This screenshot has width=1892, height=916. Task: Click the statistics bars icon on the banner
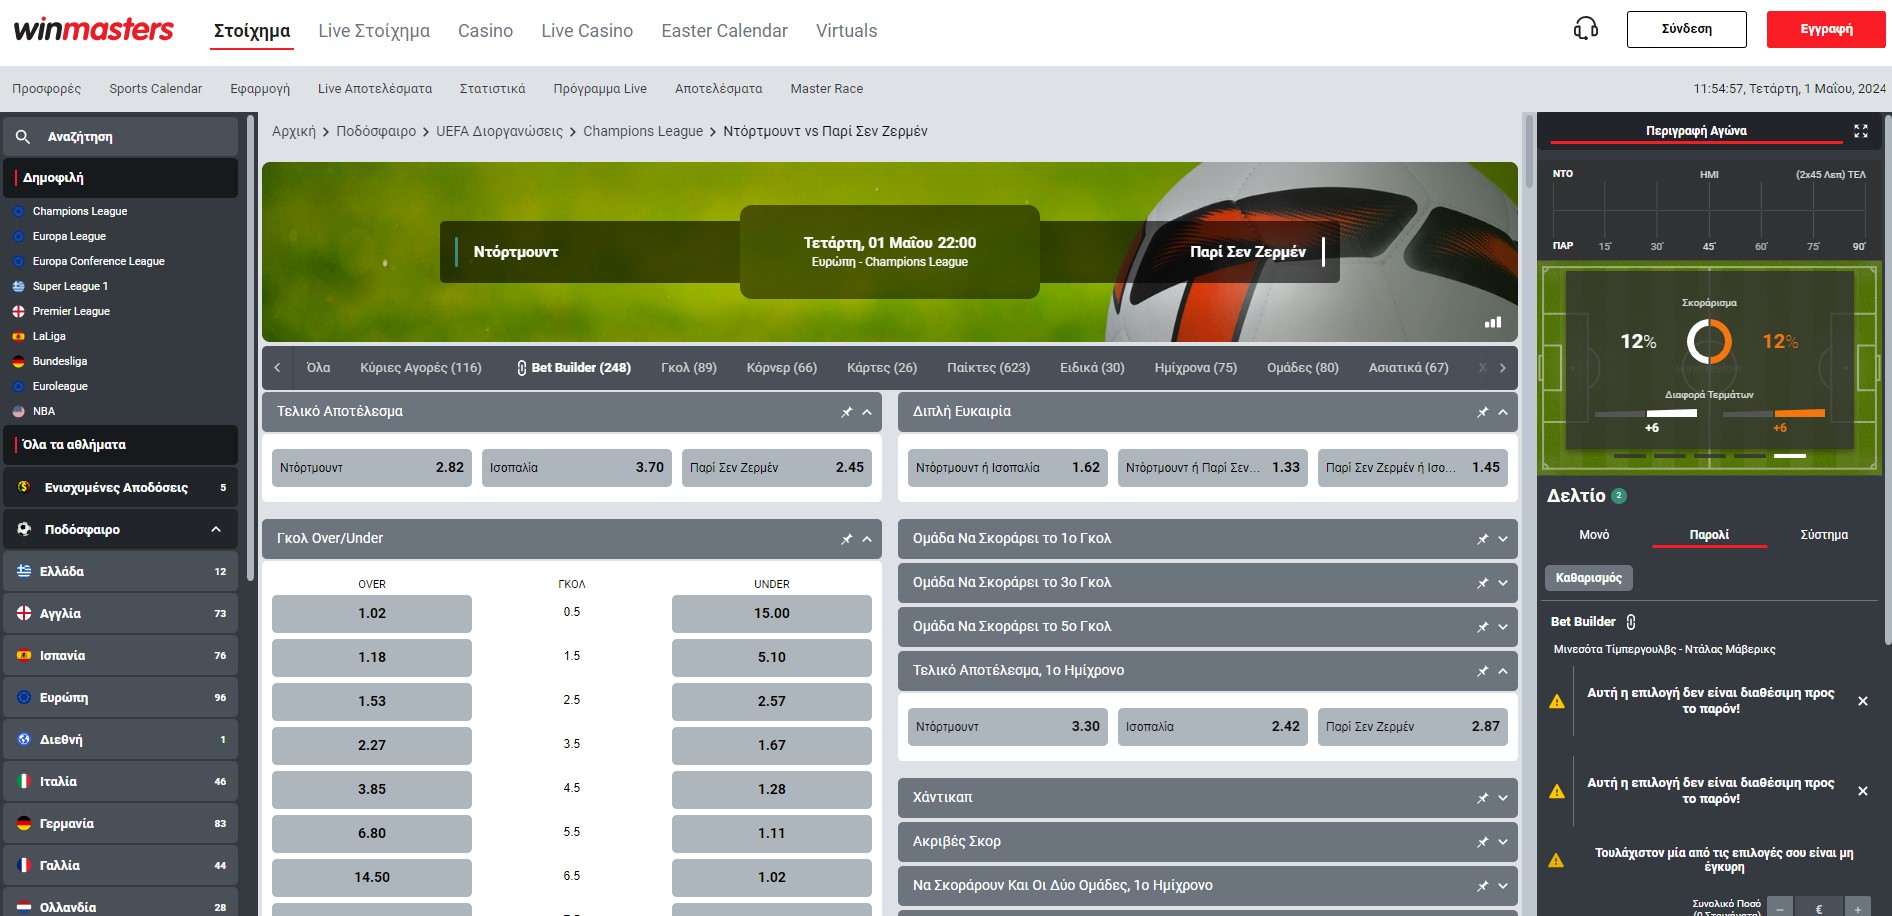pos(1492,322)
